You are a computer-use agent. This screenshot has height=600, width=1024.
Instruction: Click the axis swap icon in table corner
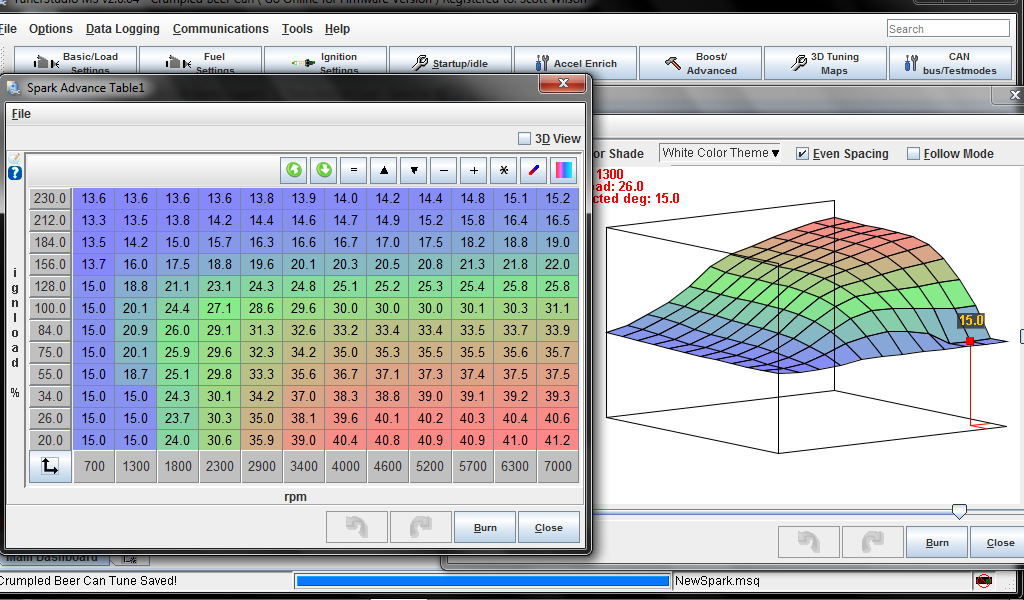tap(50, 466)
